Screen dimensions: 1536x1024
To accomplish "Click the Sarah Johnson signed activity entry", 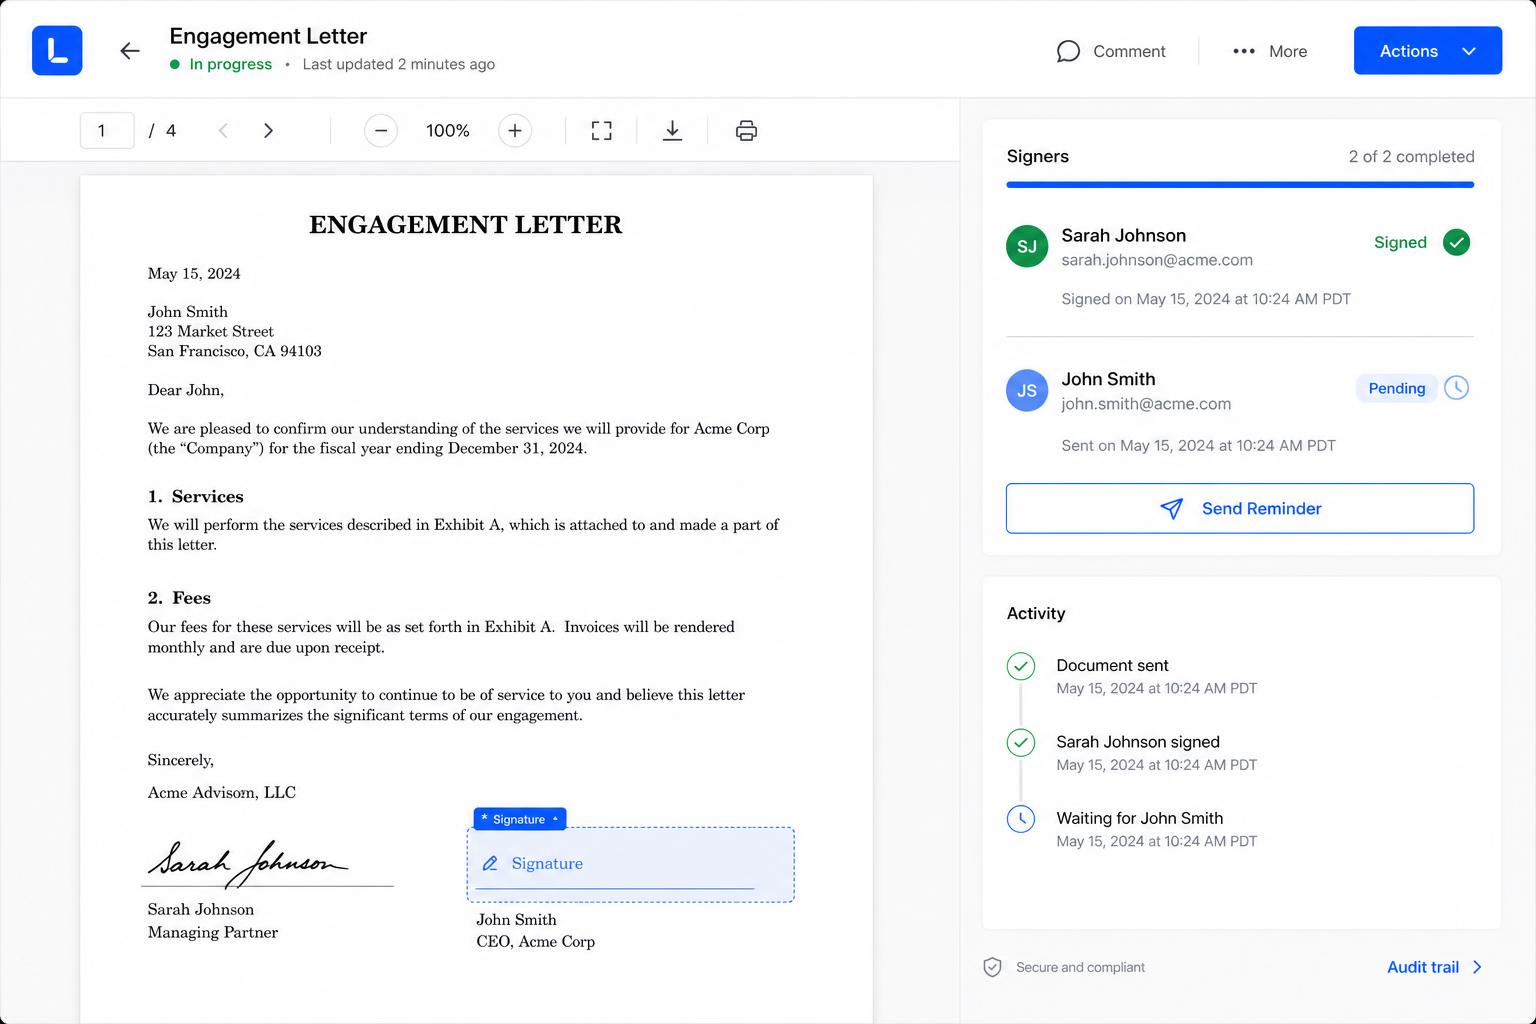I will (x=1157, y=753).
